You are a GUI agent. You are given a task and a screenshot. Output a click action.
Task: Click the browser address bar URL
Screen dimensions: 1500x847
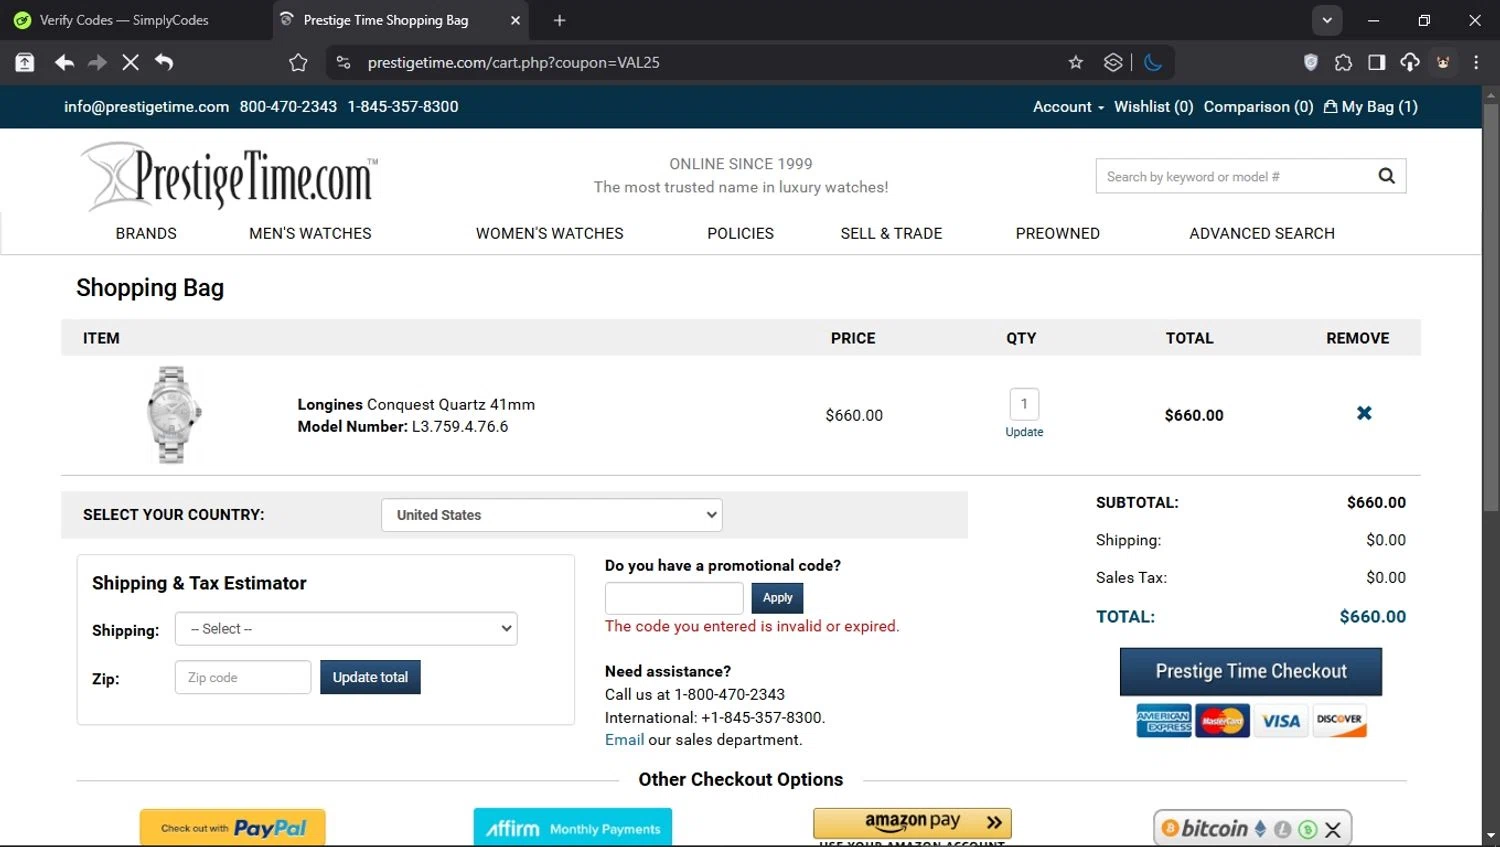tap(514, 62)
